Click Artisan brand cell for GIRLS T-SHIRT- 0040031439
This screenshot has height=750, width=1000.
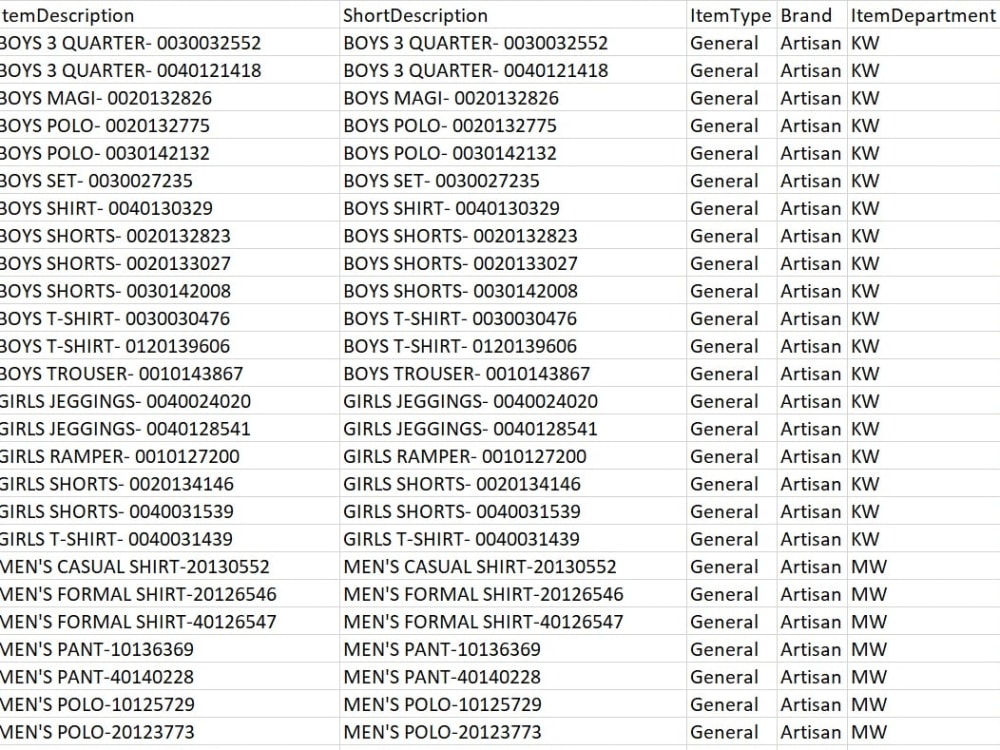(812, 539)
